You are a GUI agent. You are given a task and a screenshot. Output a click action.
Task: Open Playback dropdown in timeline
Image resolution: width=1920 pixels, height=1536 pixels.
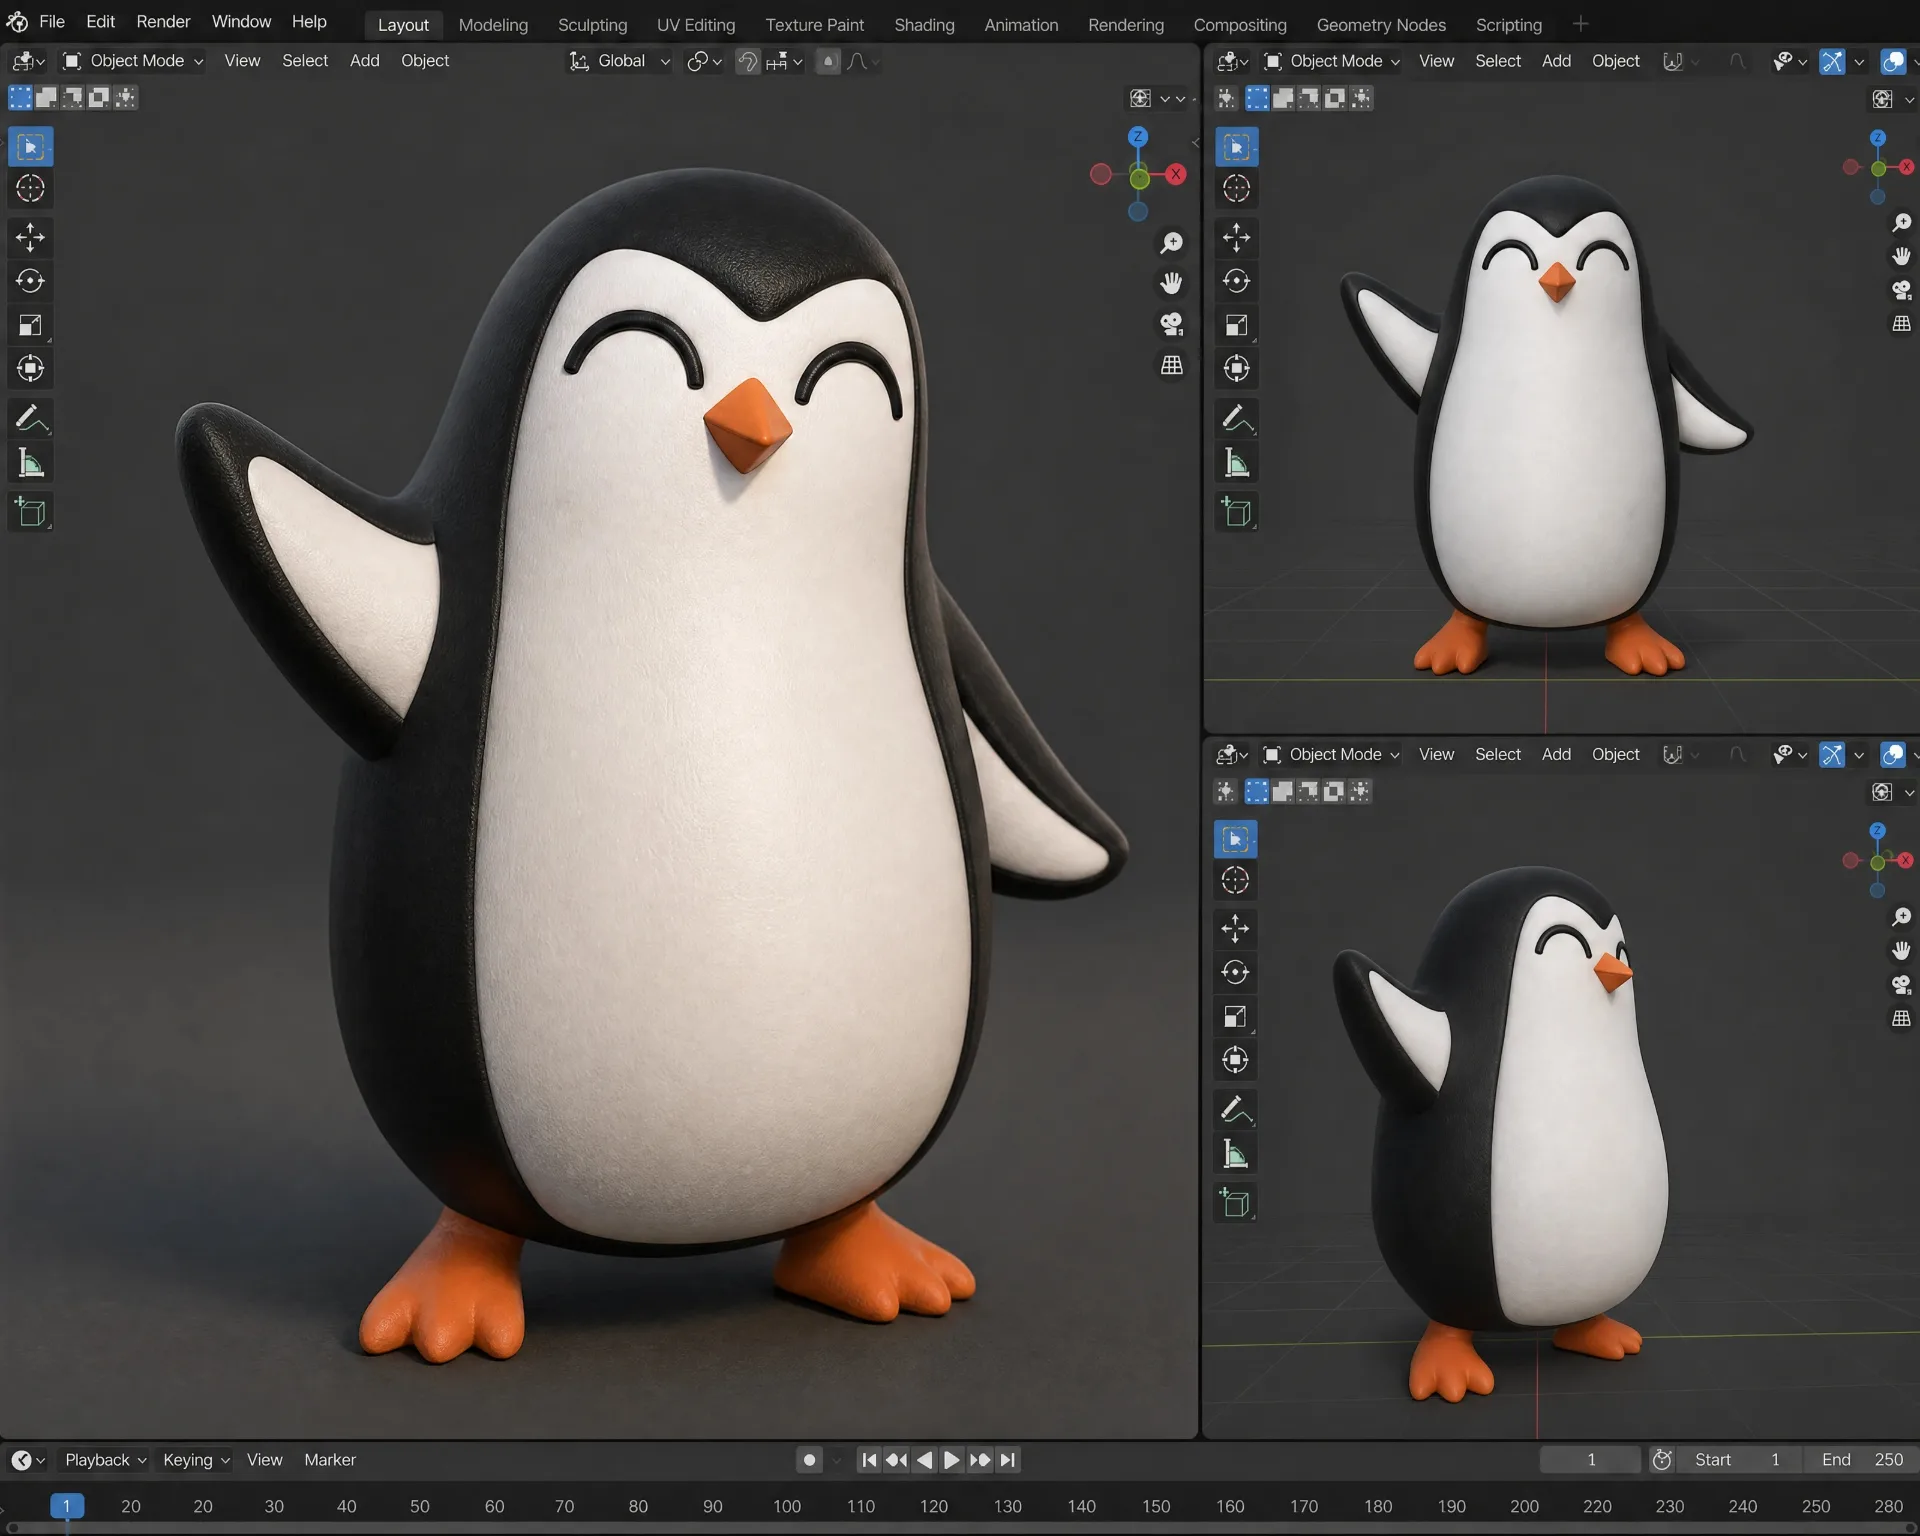[x=105, y=1460]
